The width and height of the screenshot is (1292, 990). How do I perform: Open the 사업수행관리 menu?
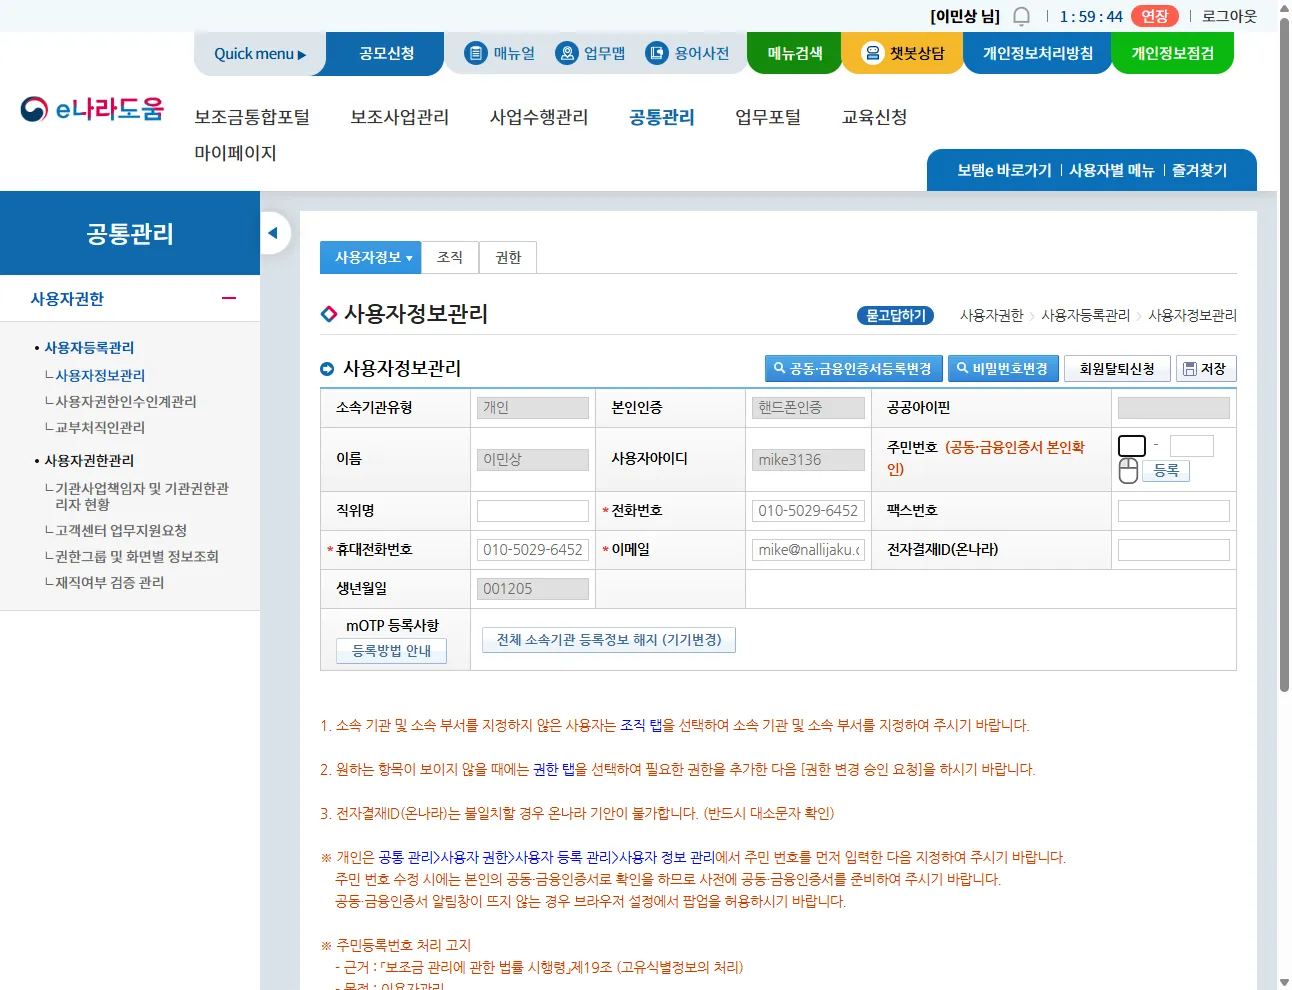coord(539,117)
